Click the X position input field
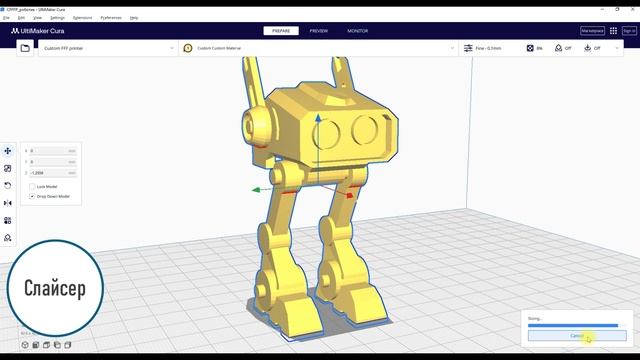This screenshot has height=360, width=640. tap(53, 151)
